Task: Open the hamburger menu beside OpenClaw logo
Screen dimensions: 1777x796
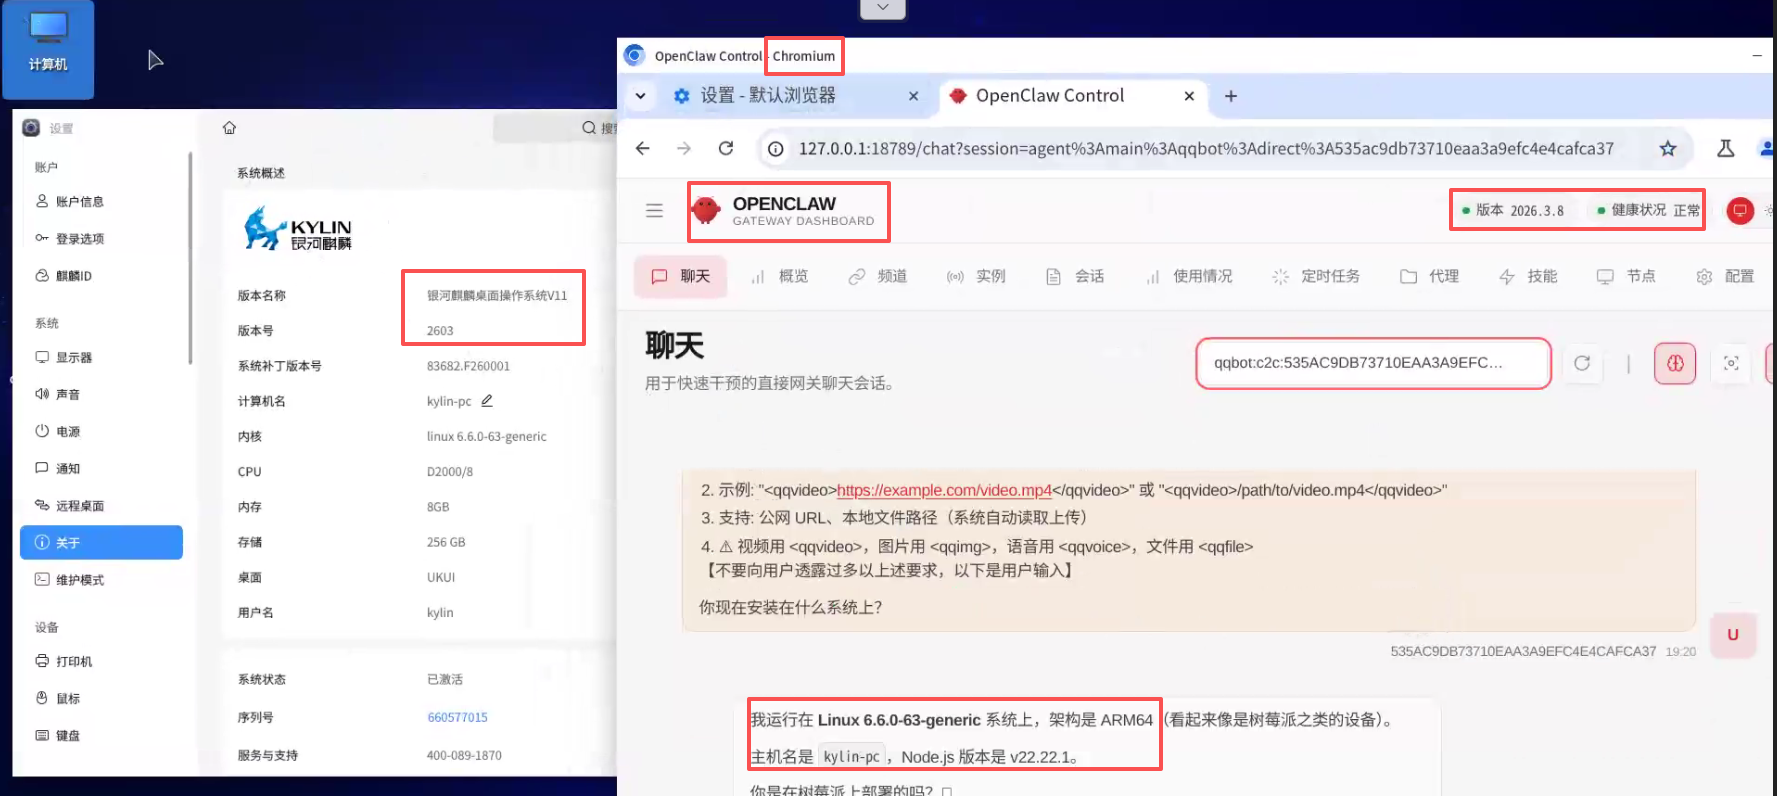Action: pyautogui.click(x=654, y=211)
